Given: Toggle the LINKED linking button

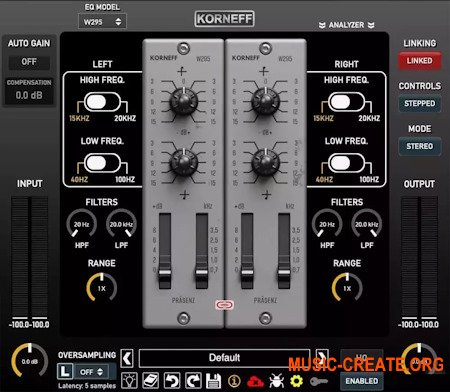Looking at the screenshot, I should 419,61.
